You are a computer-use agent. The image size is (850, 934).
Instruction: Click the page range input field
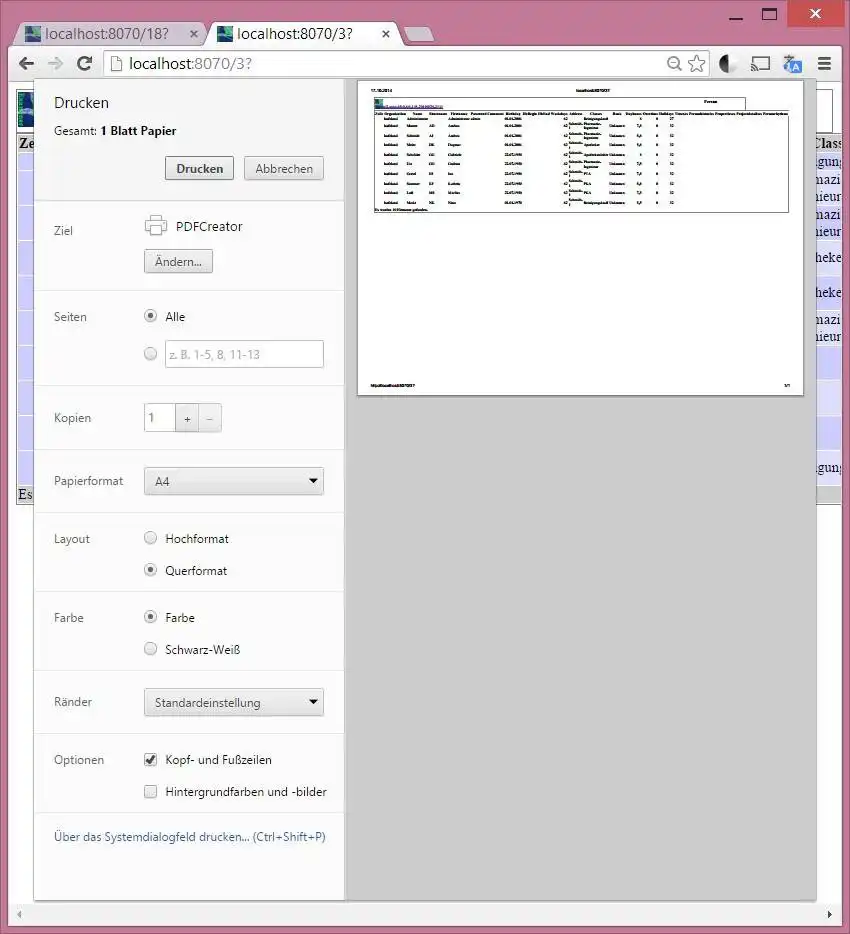pyautogui.click(x=244, y=354)
